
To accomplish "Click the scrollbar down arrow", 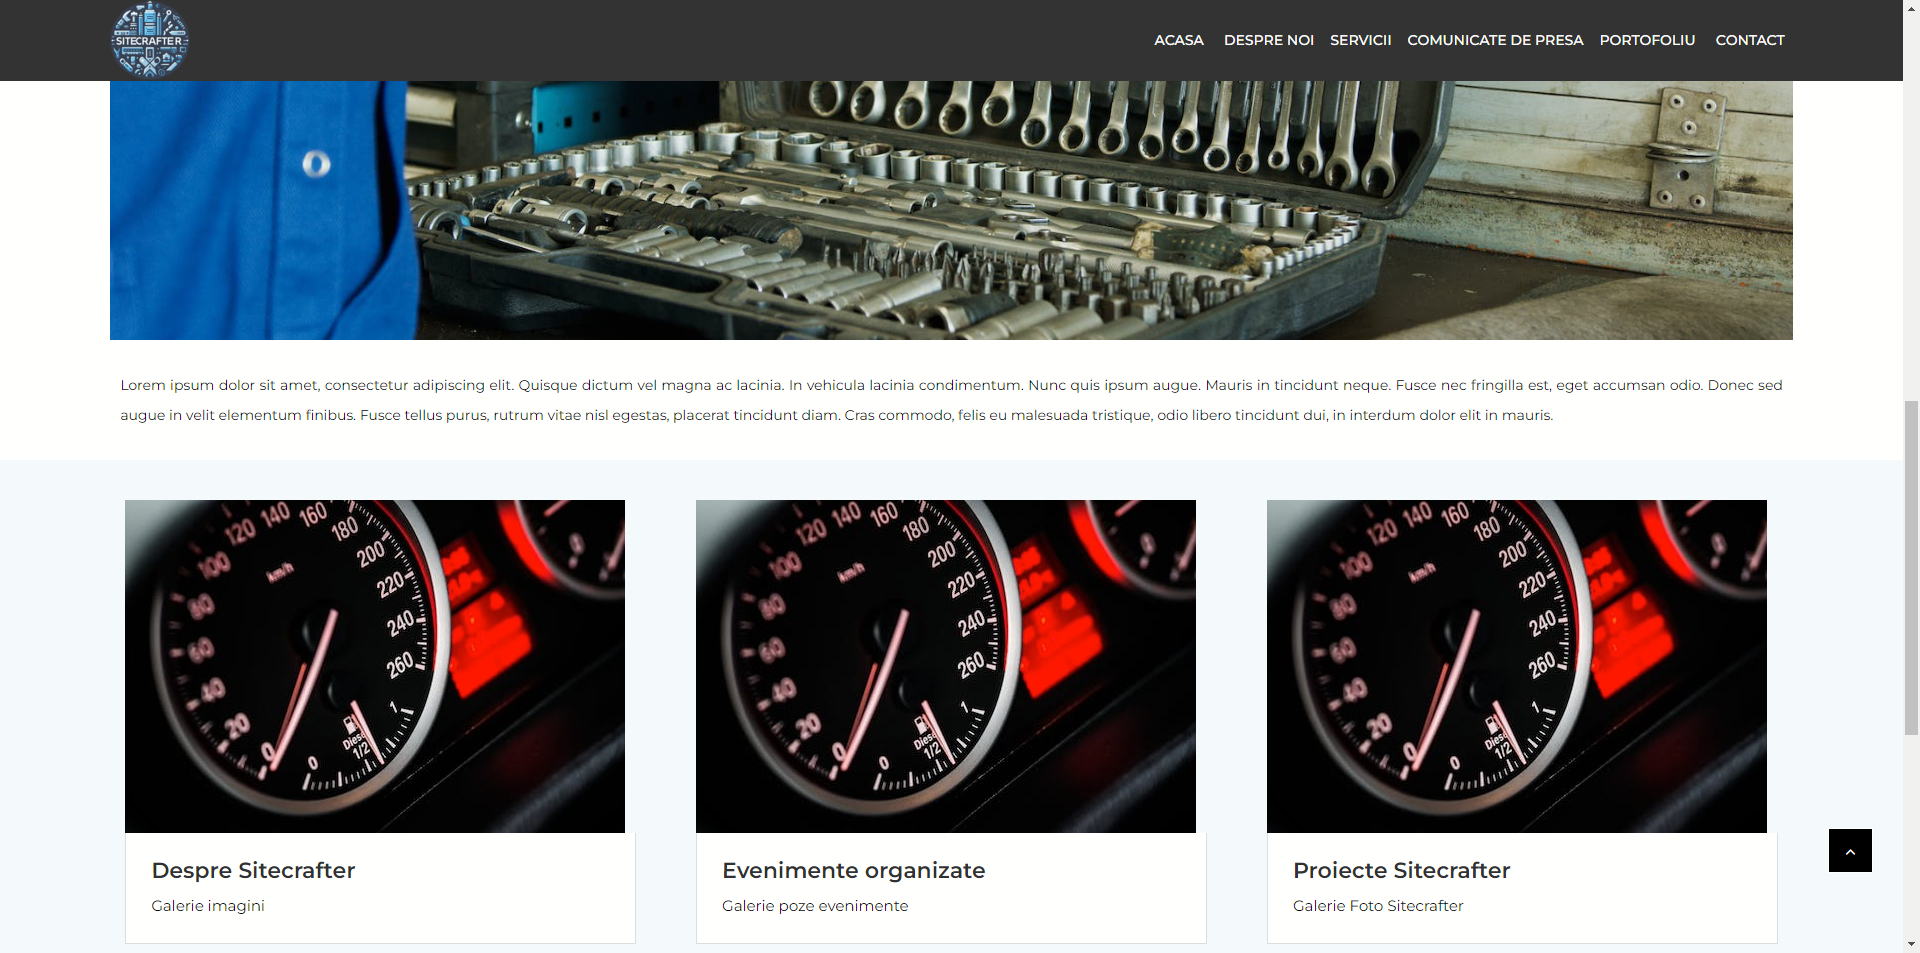I will pos(1911,943).
